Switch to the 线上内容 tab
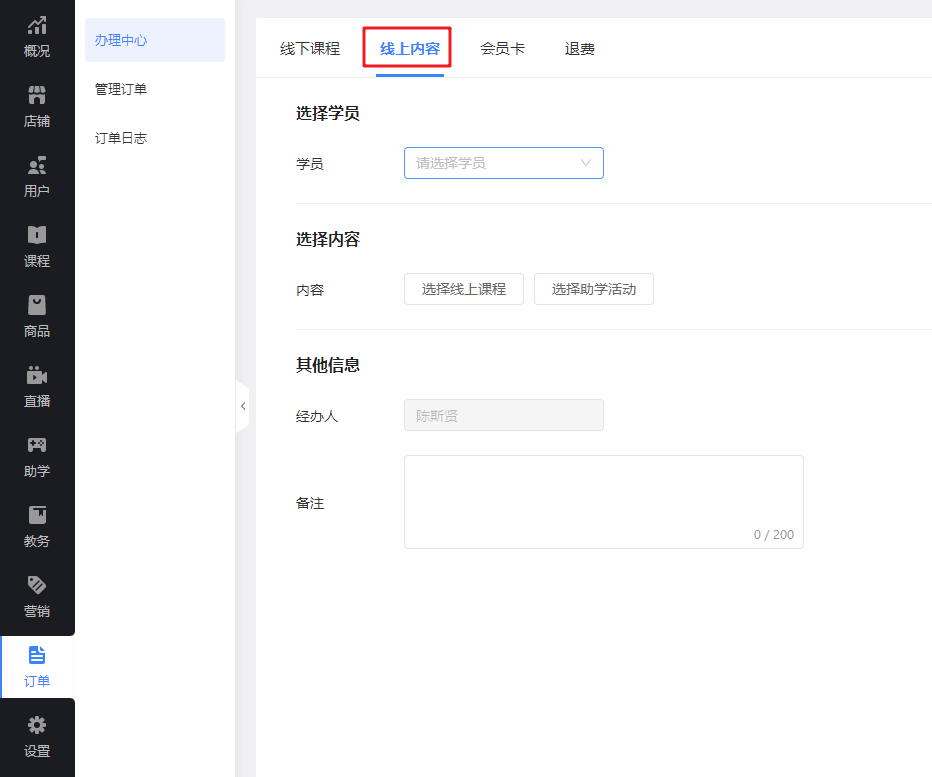 coord(410,49)
